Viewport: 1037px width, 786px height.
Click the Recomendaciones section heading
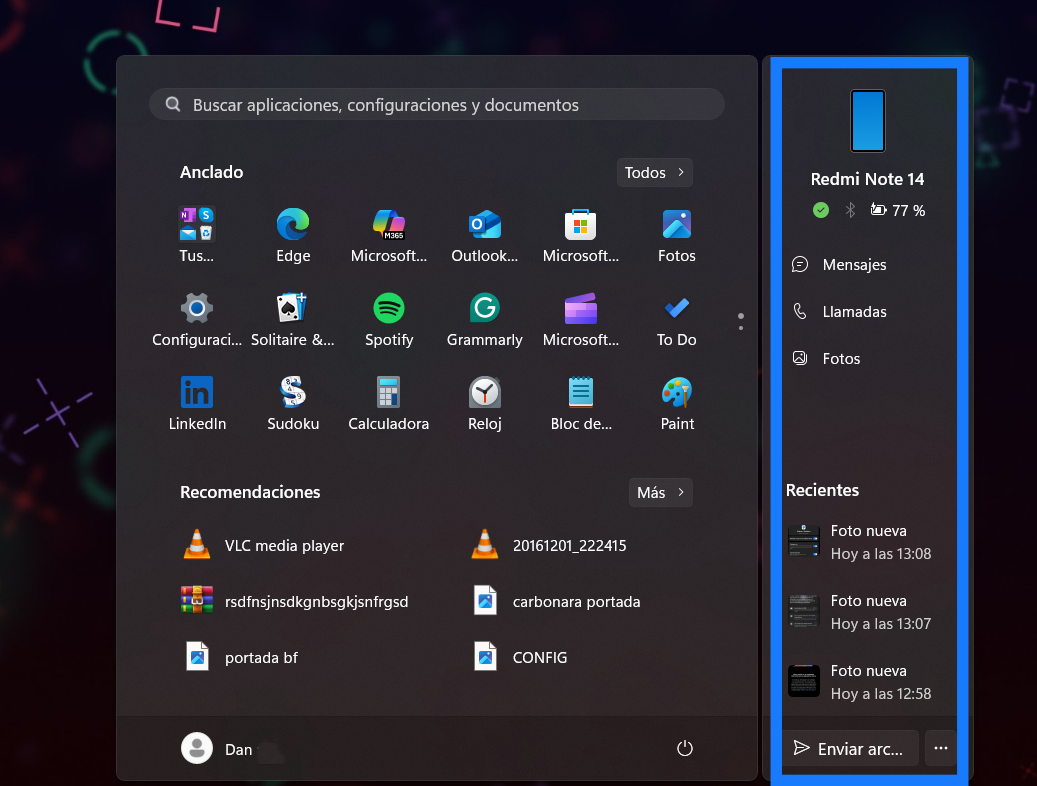(x=250, y=492)
